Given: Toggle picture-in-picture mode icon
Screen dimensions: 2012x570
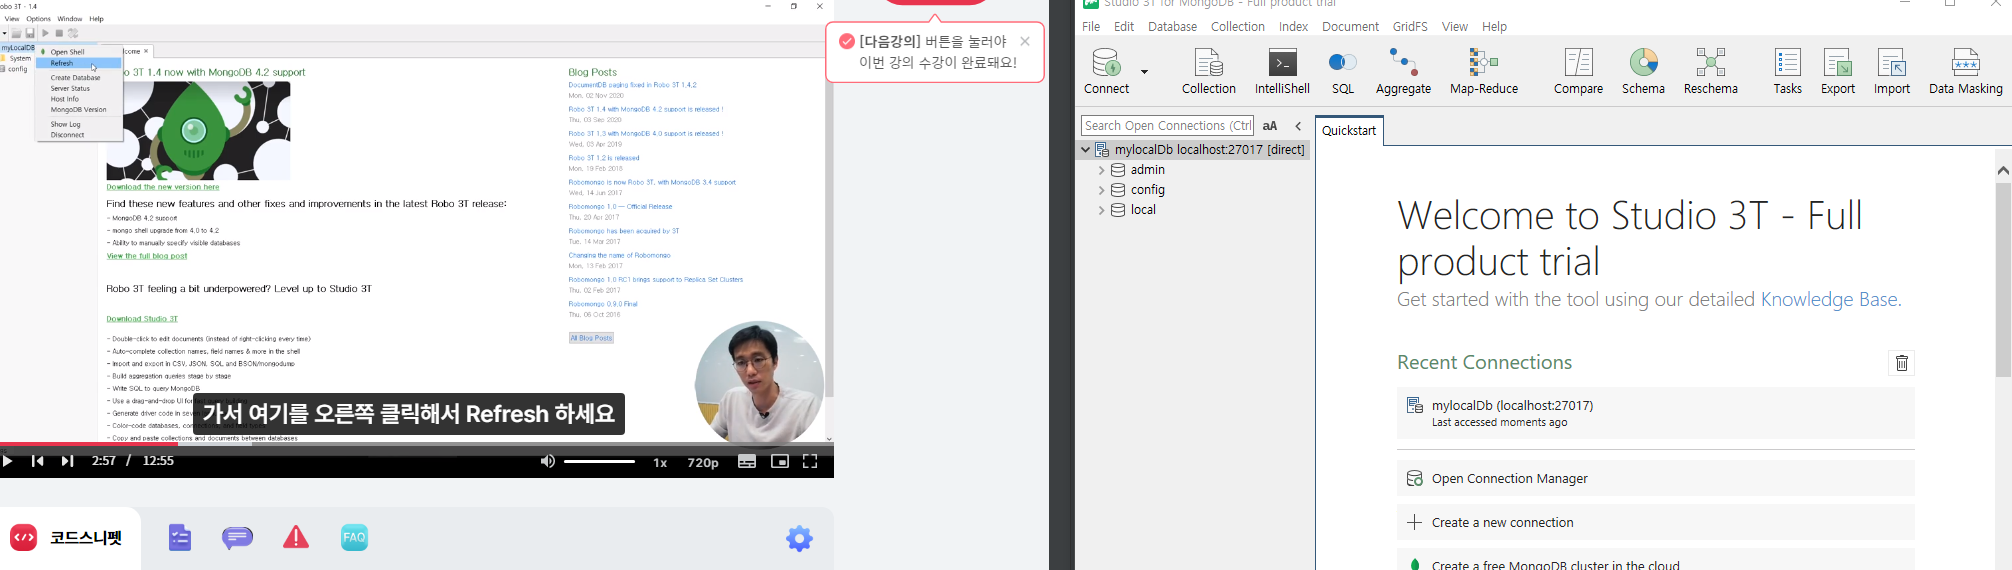Looking at the screenshot, I should point(780,461).
